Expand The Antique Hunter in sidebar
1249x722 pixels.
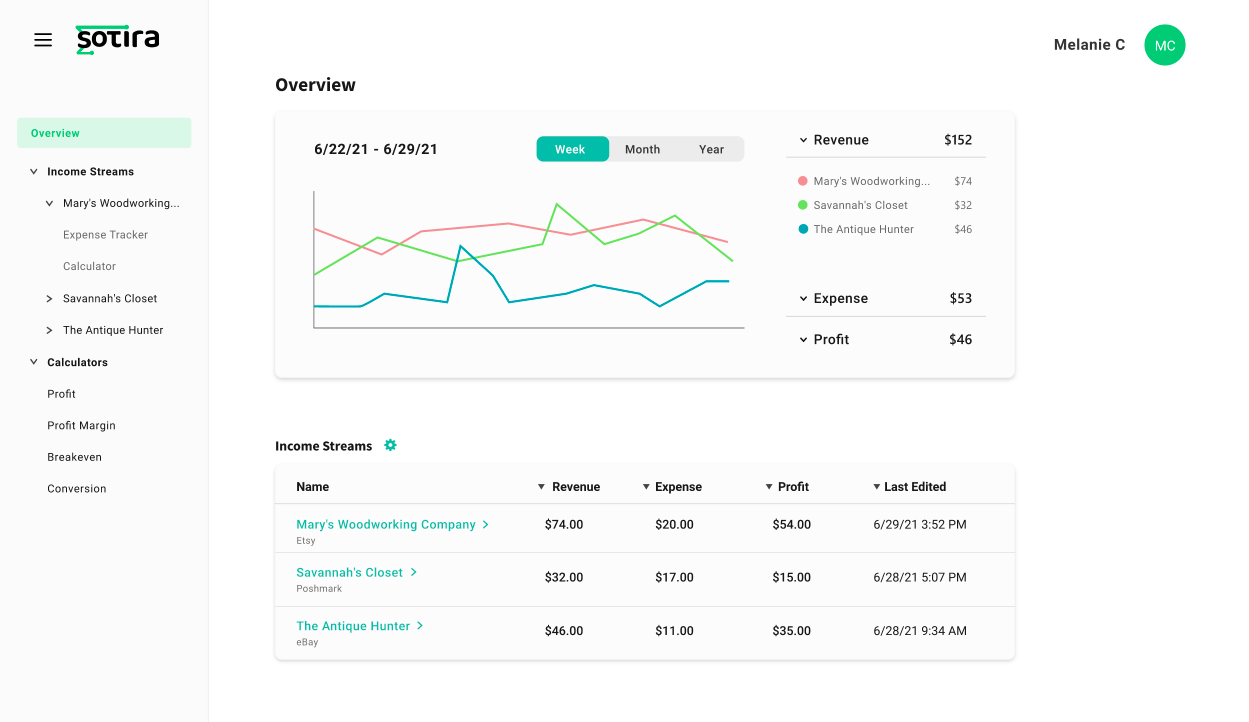click(50, 330)
